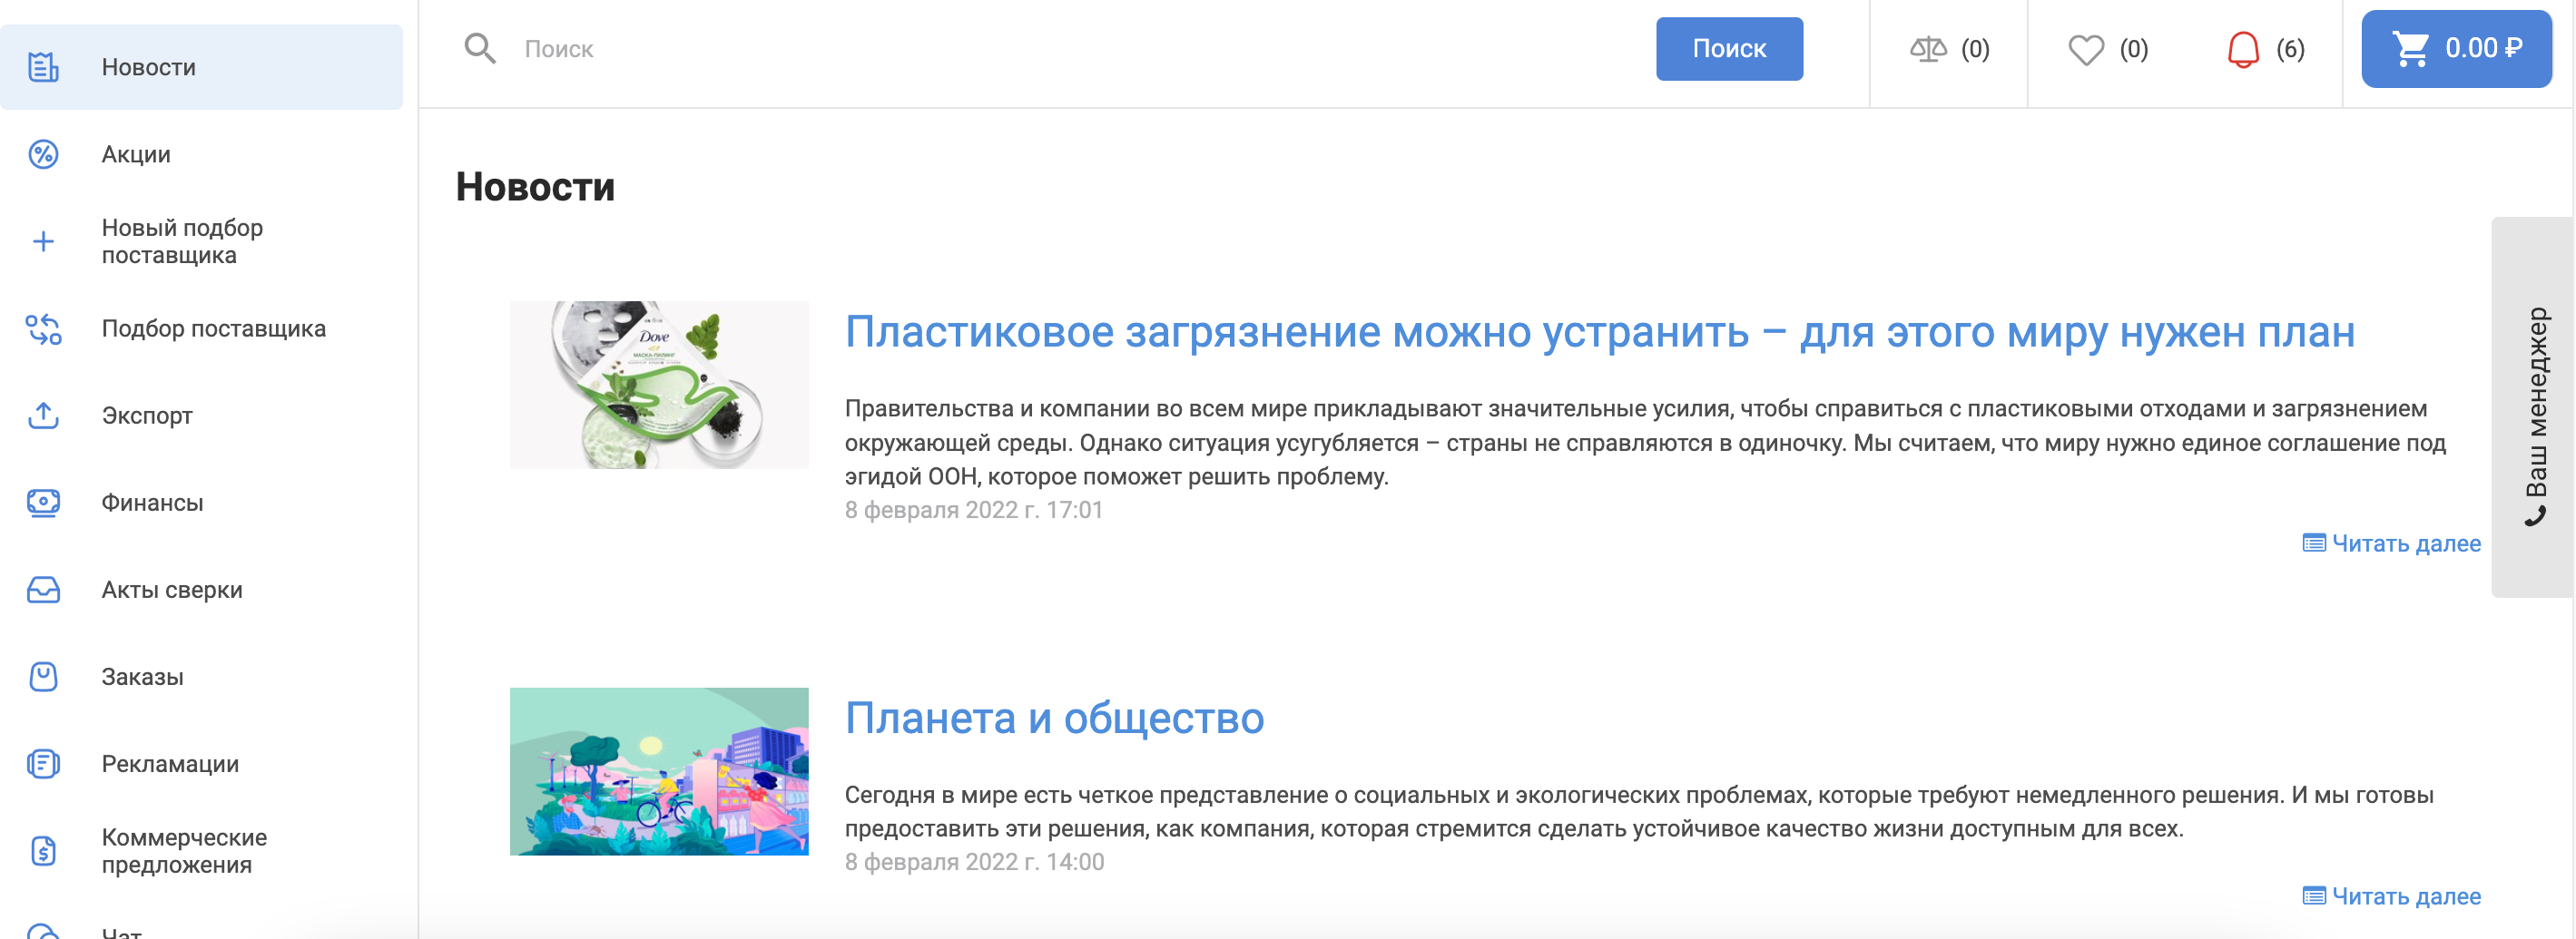The width and height of the screenshot is (2576, 939).
Task: Select Новости in the sidebar
Action: (148, 67)
